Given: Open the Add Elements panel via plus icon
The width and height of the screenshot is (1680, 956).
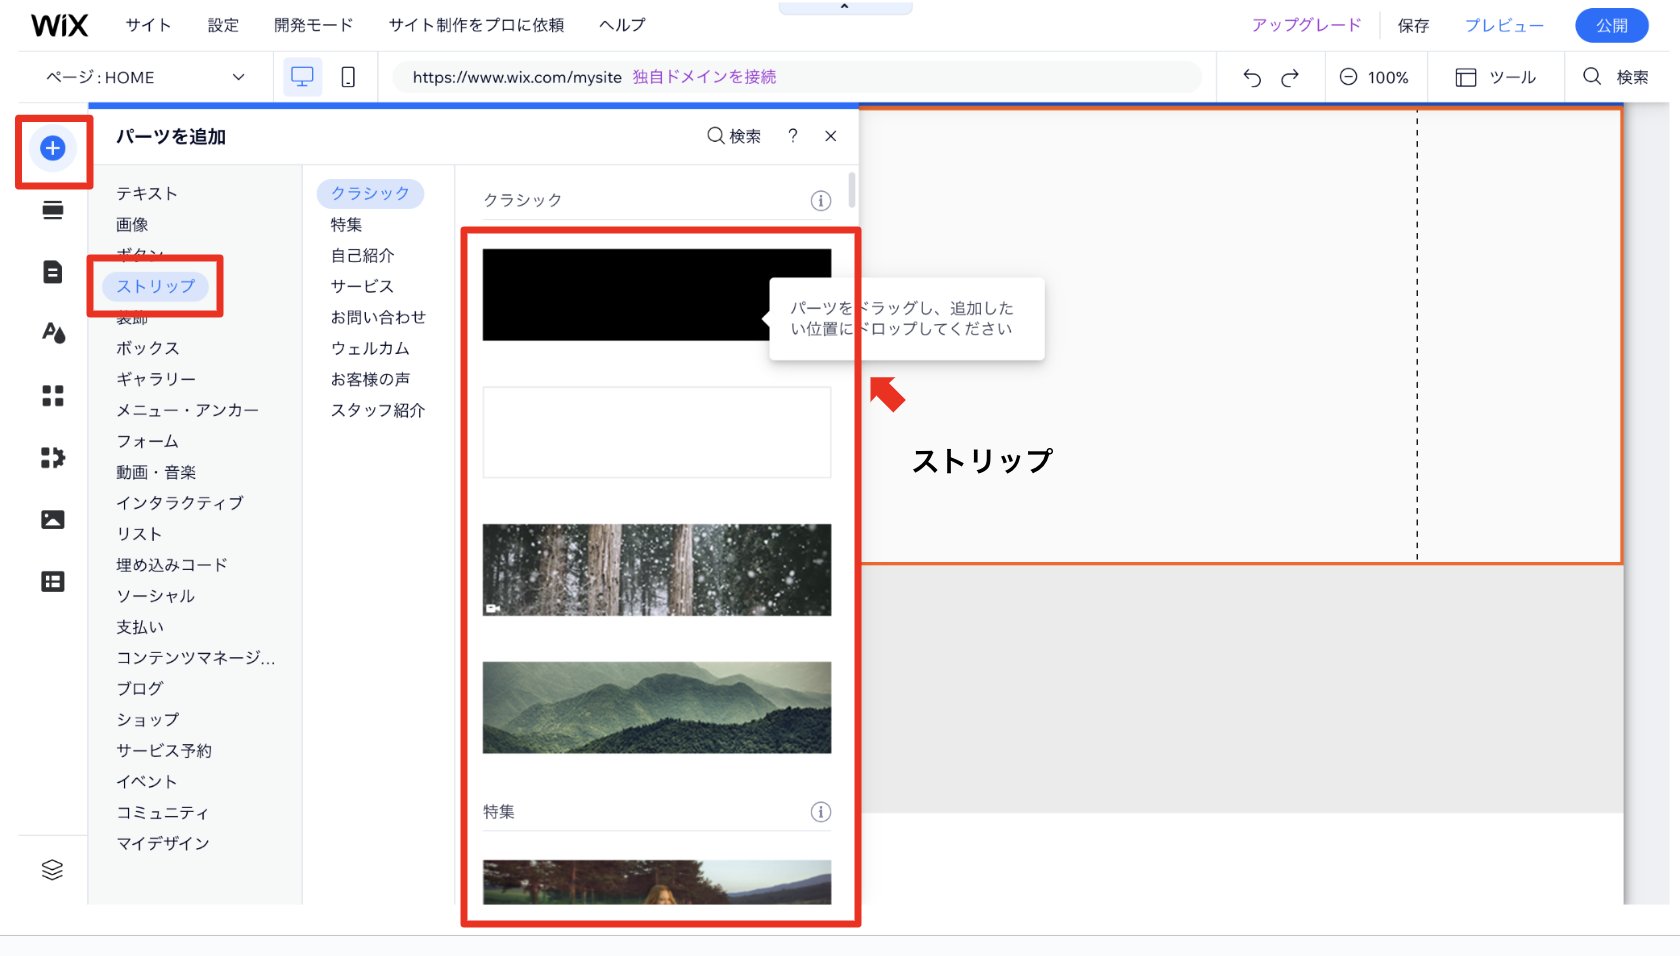Looking at the screenshot, I should [51, 148].
